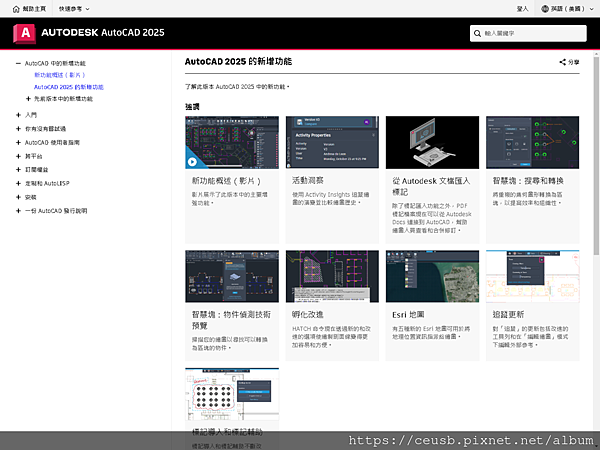This screenshot has height=450, width=600.
Task: Click the 分享 share label
Action: click(x=574, y=62)
